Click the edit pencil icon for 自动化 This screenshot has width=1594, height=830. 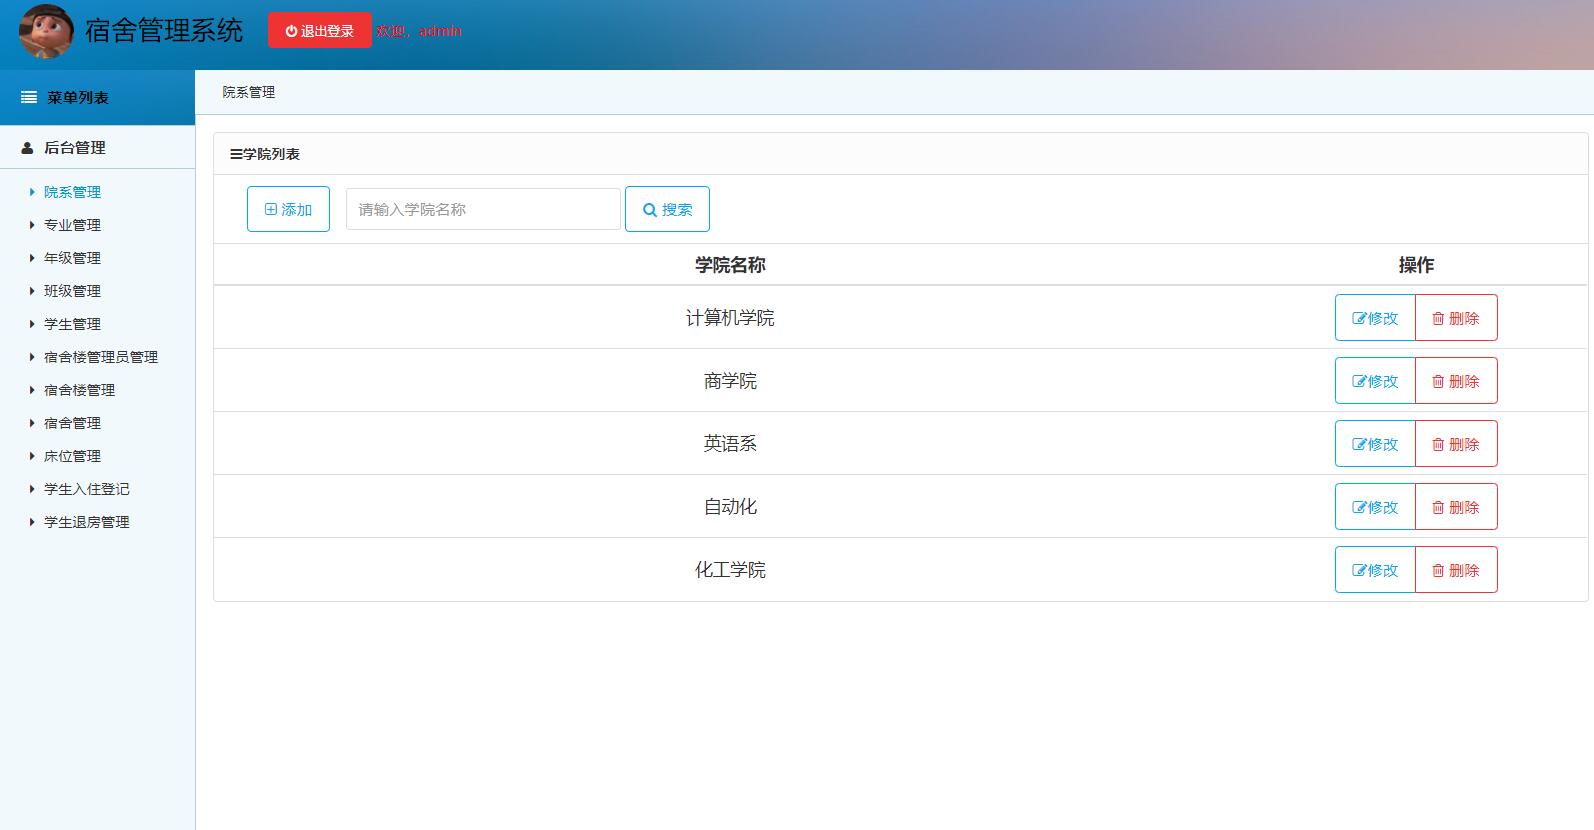click(x=1359, y=507)
